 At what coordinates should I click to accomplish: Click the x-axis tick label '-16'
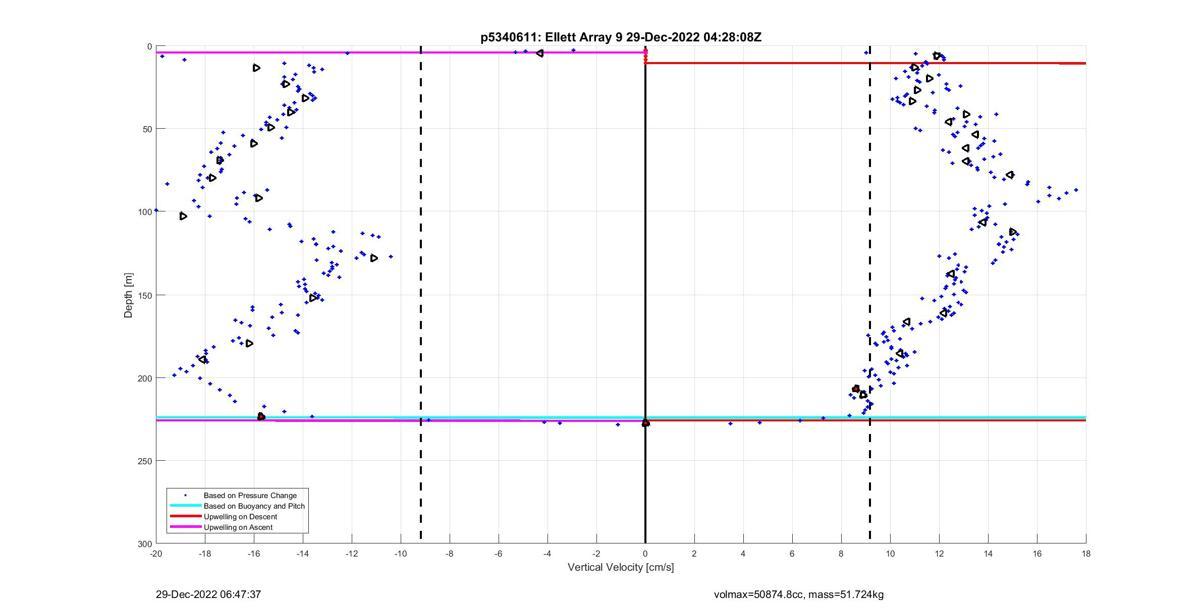pos(254,553)
